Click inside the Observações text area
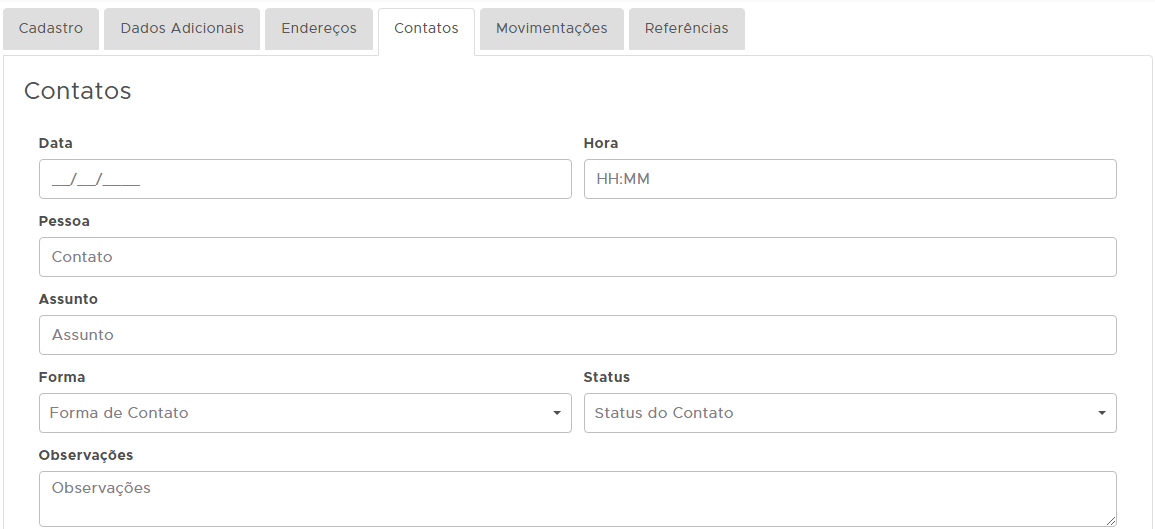Screen dimensions: 1155x529 577,498
